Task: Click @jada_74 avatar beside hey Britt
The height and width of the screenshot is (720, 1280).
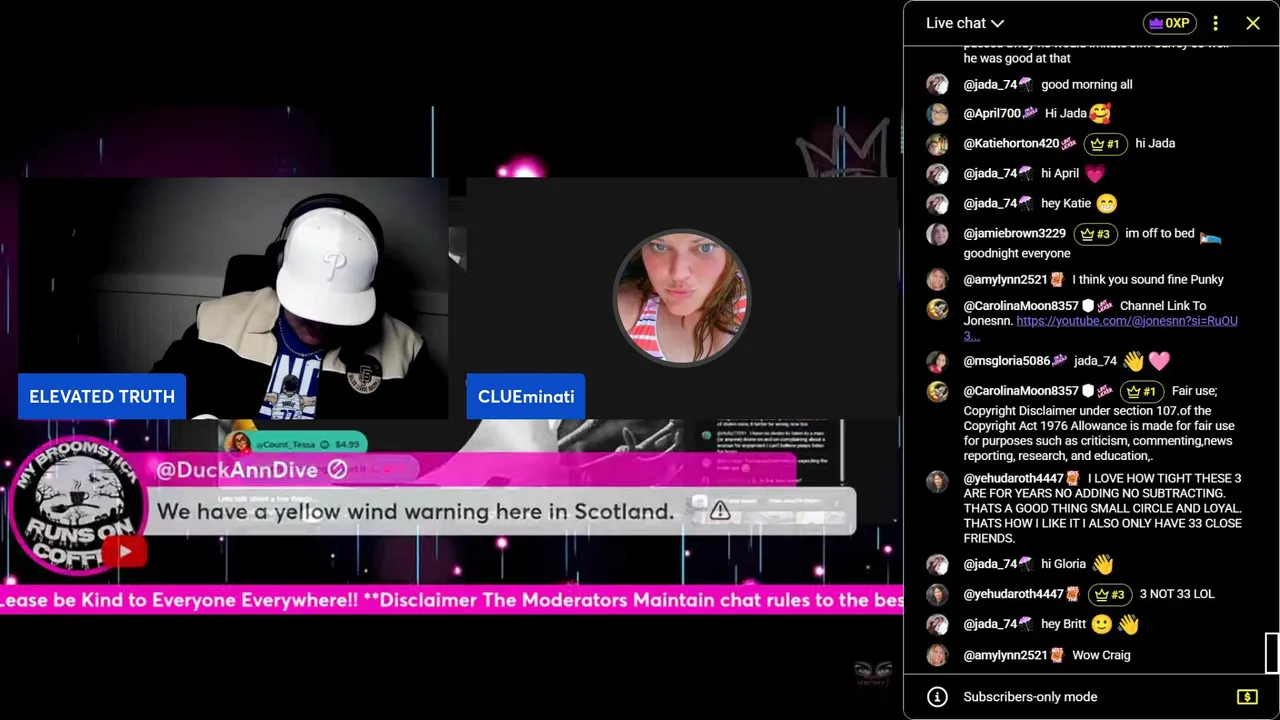Action: tap(937, 624)
